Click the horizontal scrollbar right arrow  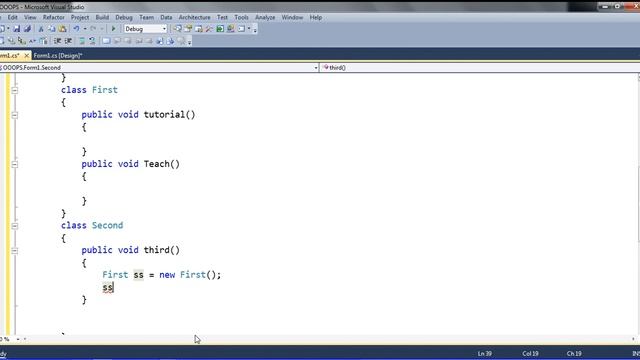(x=633, y=339)
